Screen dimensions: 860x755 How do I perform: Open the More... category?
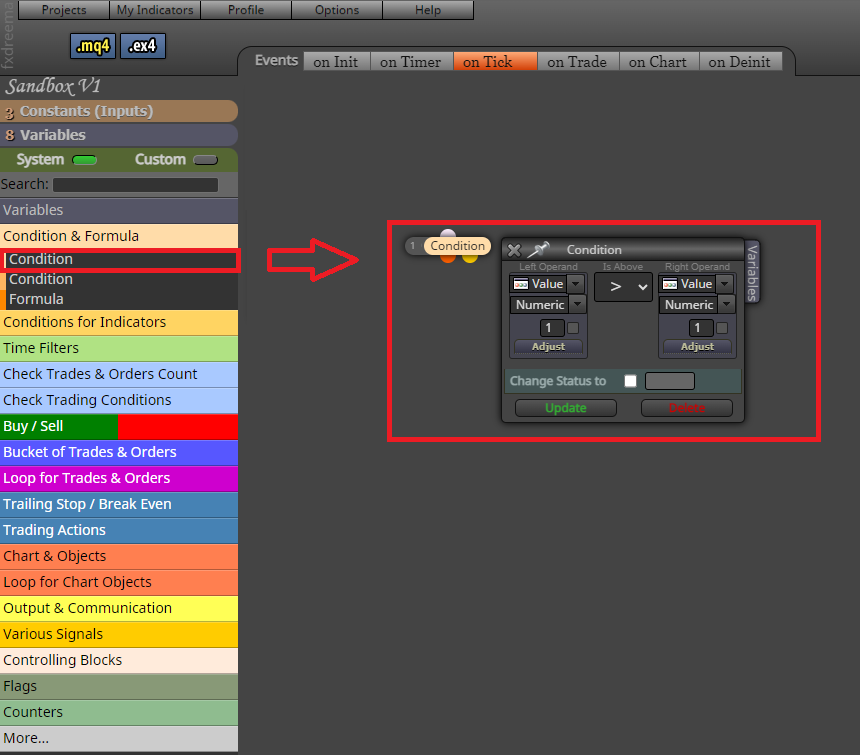click(119, 739)
